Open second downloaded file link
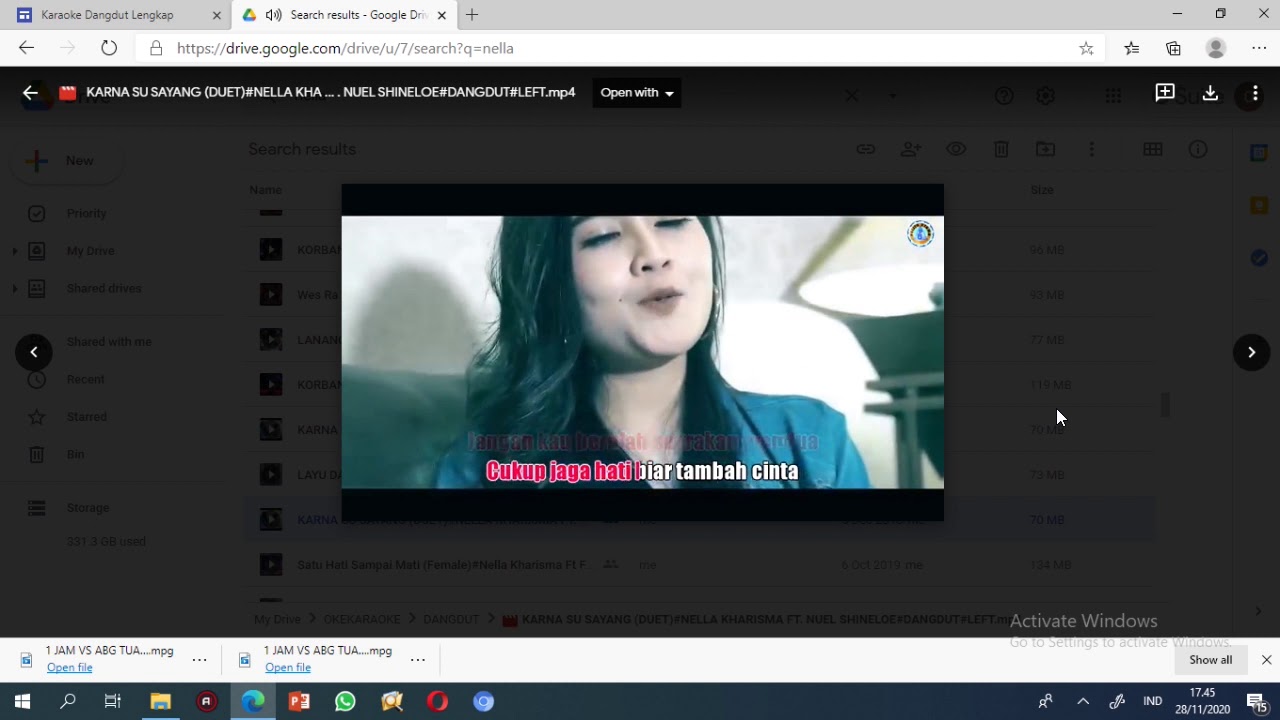This screenshot has width=1280, height=720. (288, 667)
